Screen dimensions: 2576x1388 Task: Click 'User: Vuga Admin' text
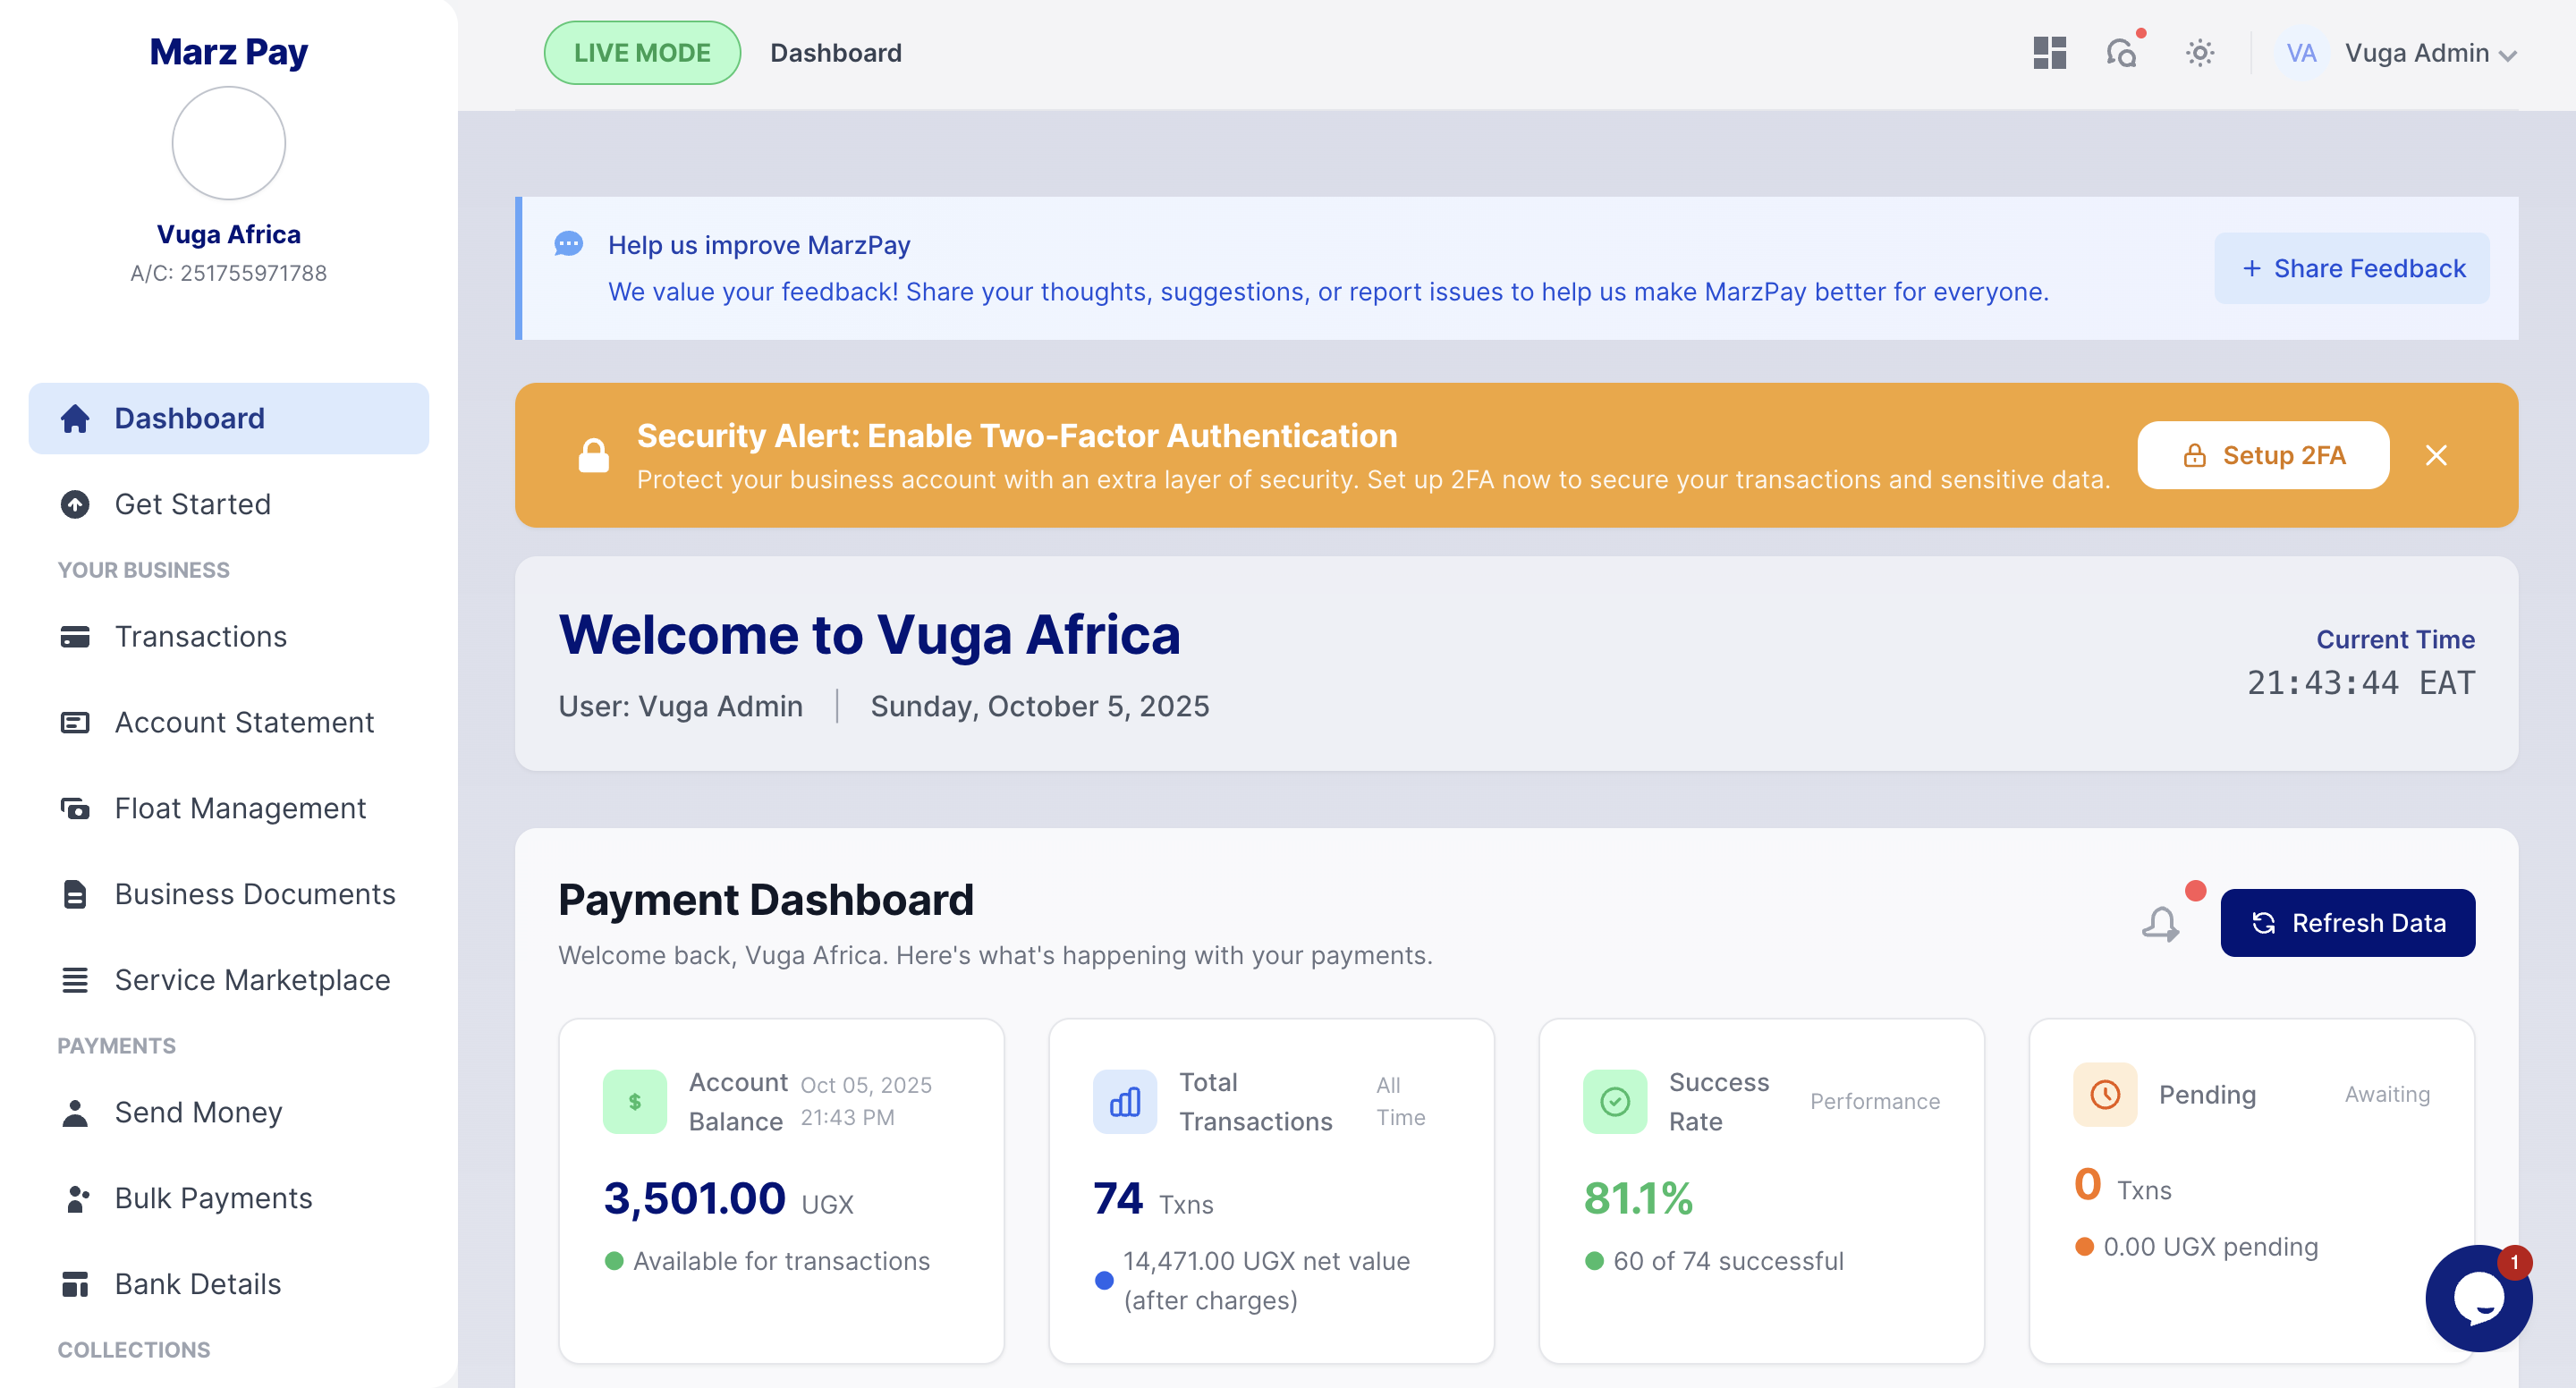680,706
